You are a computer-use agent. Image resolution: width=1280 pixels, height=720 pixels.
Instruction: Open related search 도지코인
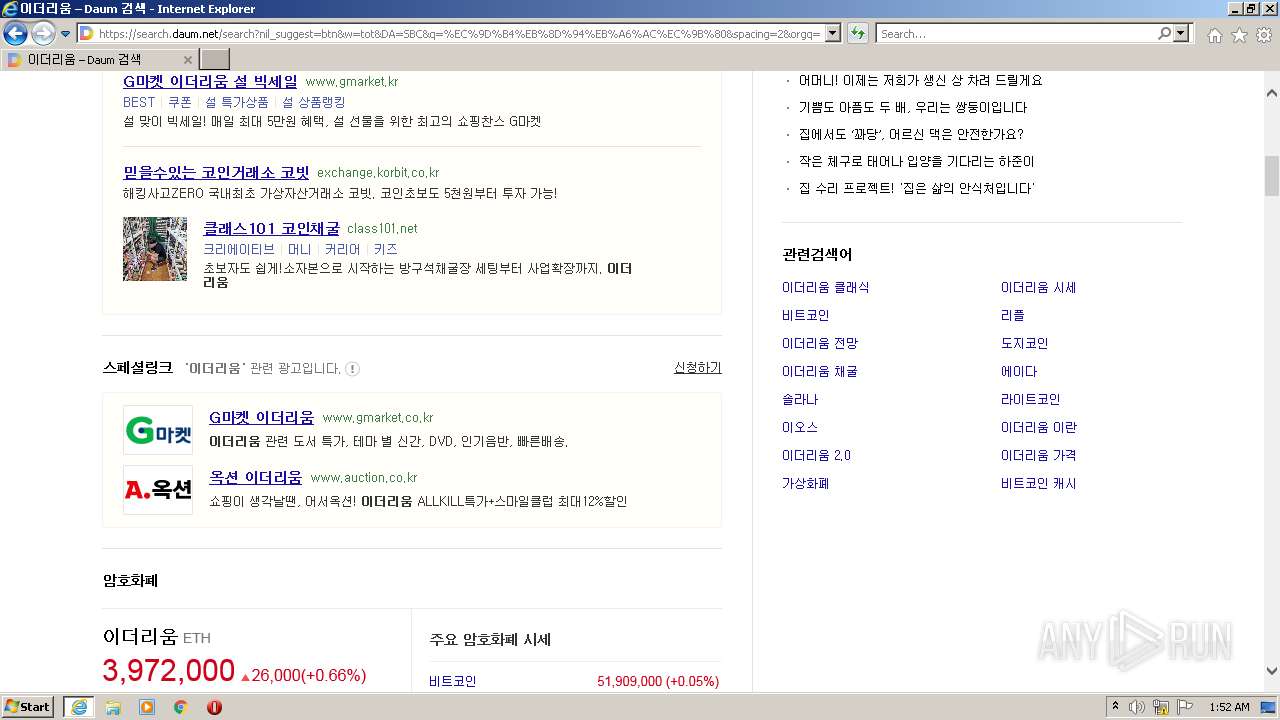coord(1025,343)
